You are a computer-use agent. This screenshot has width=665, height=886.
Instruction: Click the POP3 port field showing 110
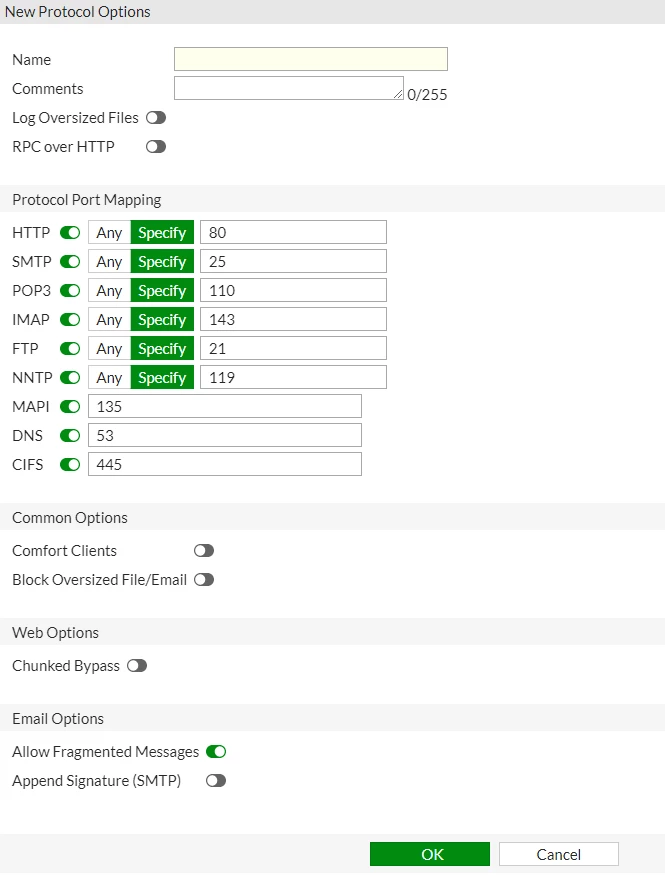(293, 290)
